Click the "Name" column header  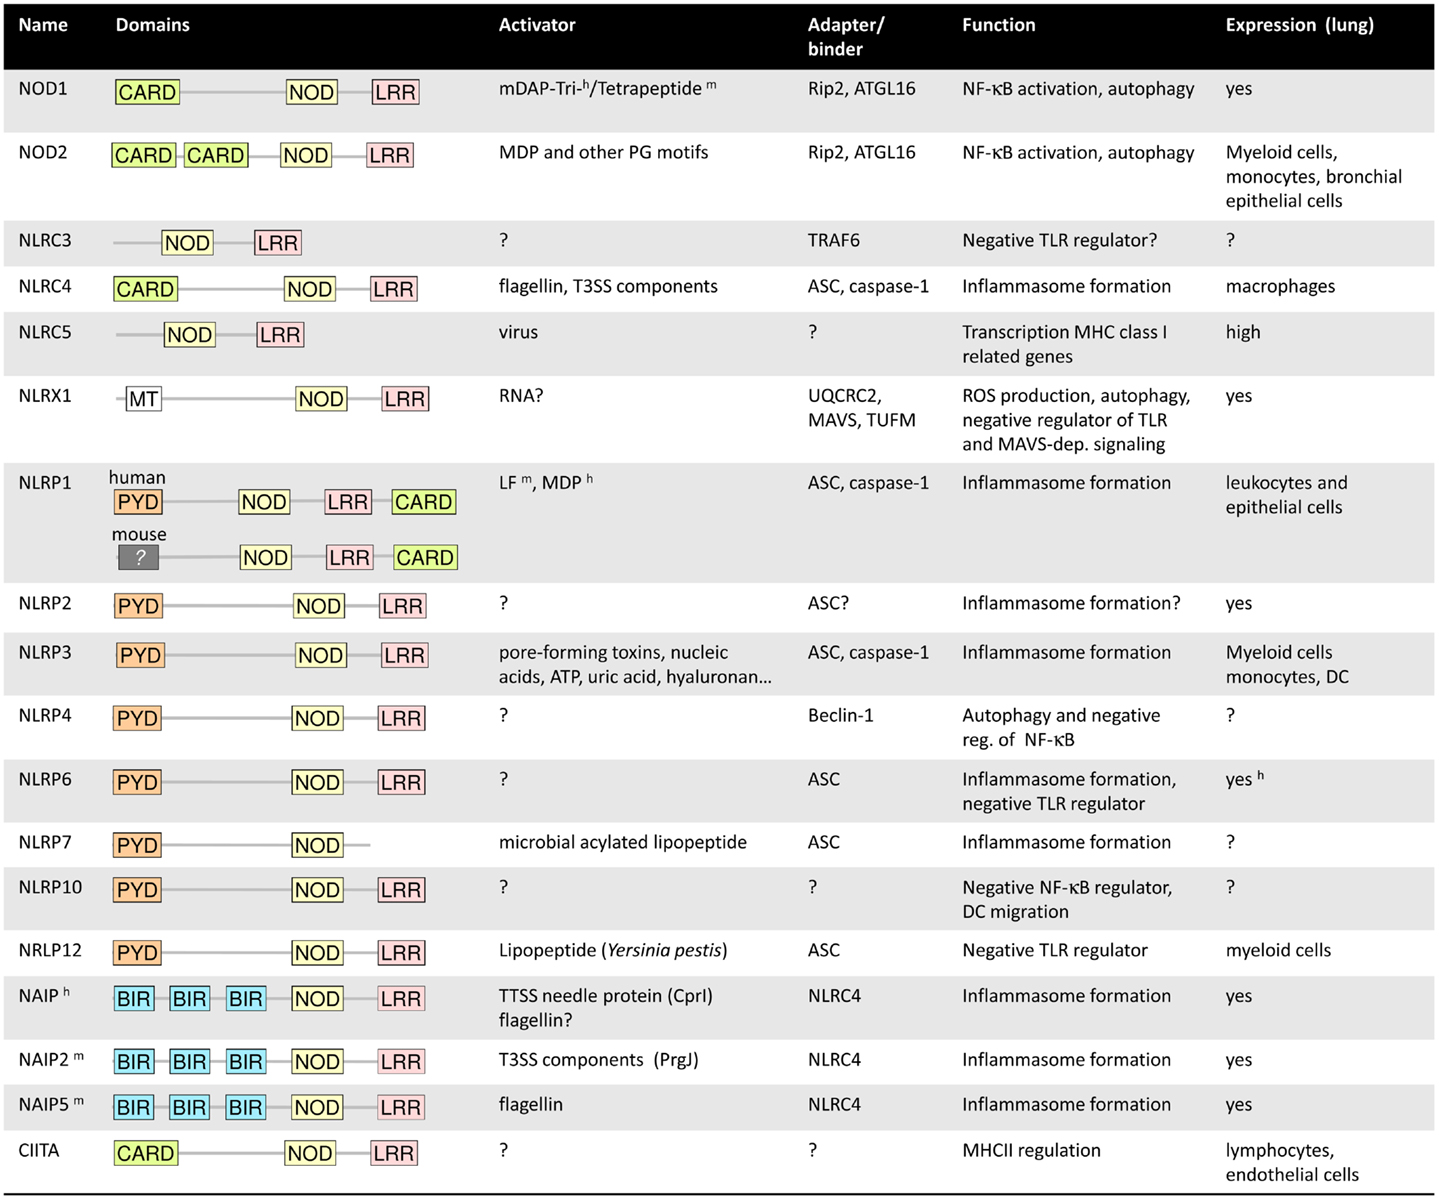pos(43,25)
